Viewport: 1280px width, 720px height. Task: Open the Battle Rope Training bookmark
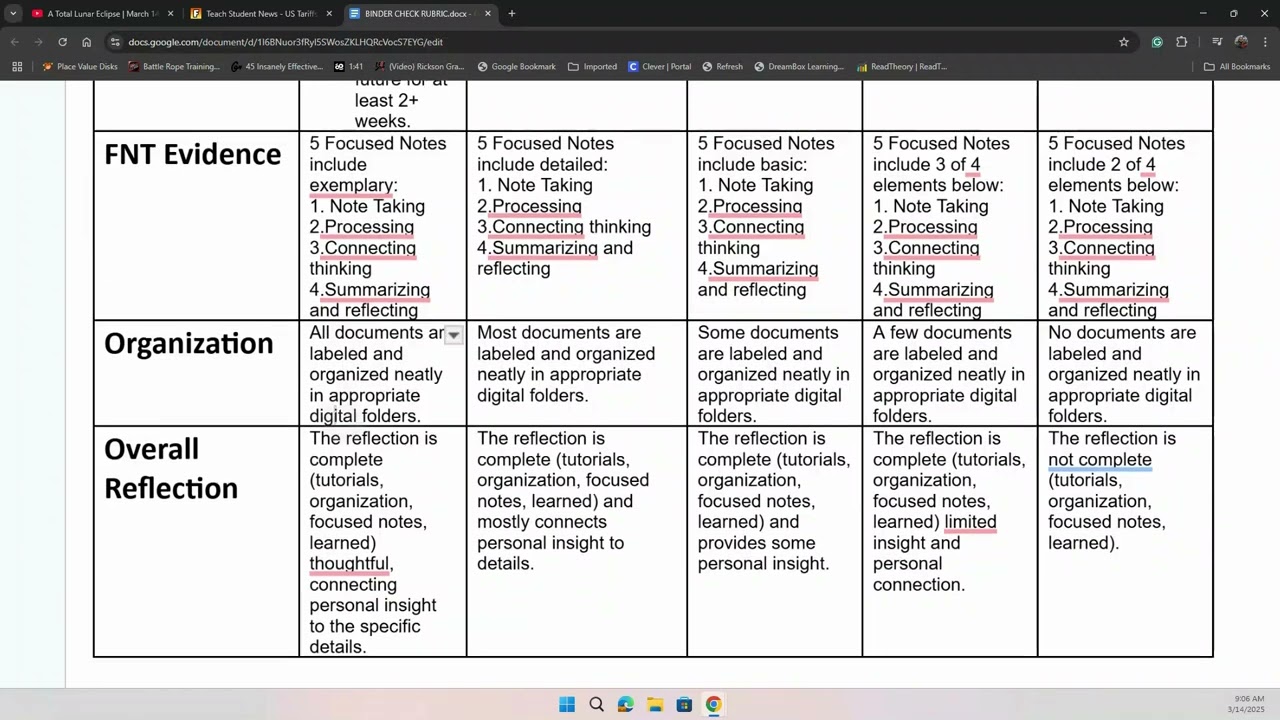tap(173, 67)
